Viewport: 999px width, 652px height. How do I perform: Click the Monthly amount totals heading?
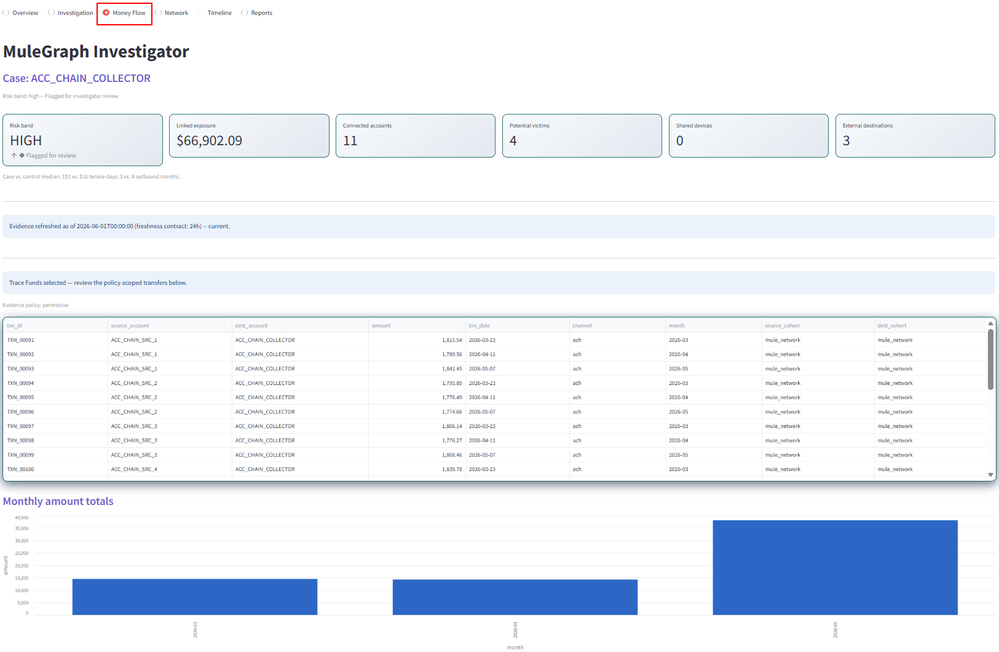[x=58, y=502]
